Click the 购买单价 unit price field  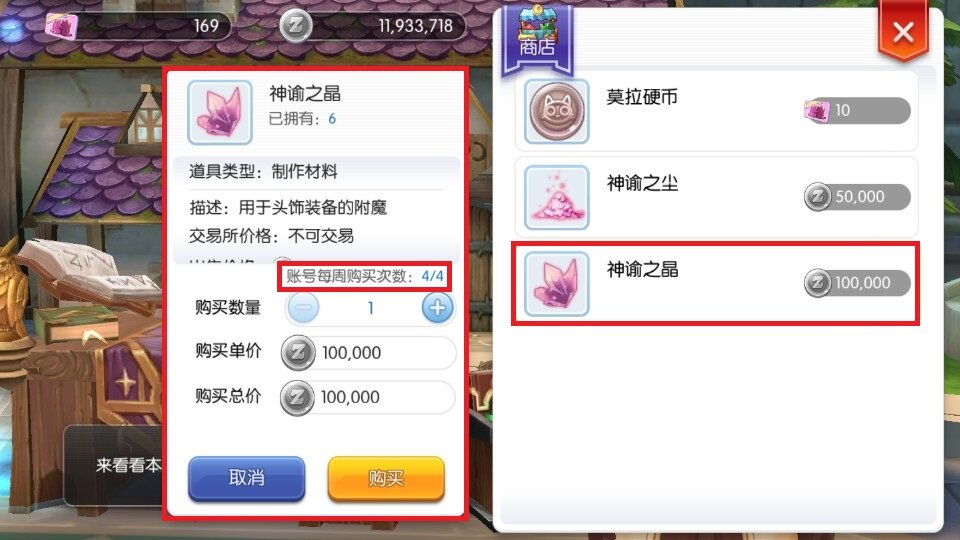[369, 353]
